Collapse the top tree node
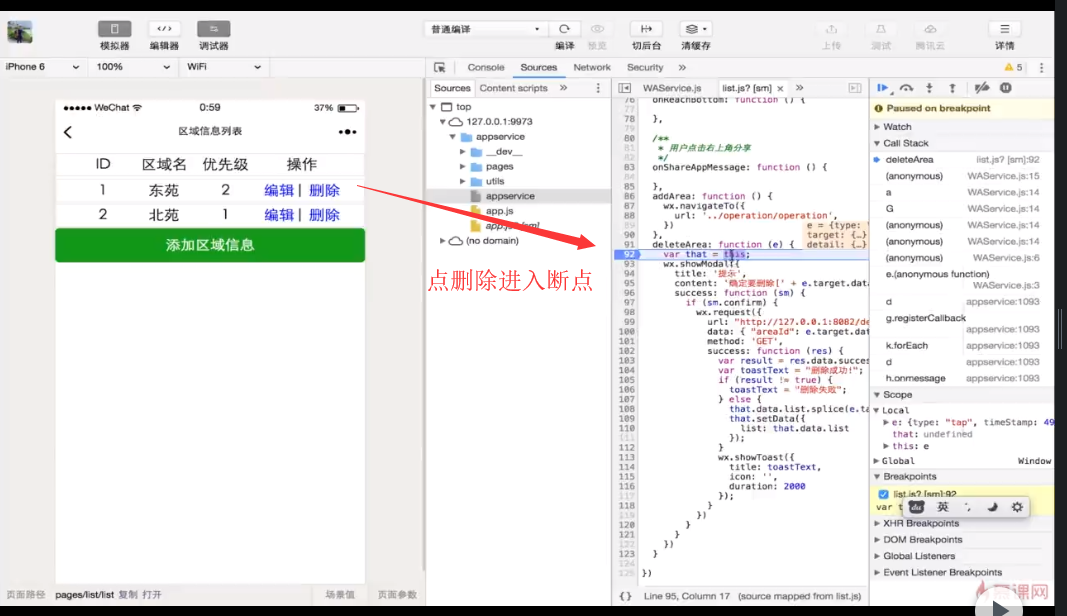The image size is (1067, 616). (433, 107)
